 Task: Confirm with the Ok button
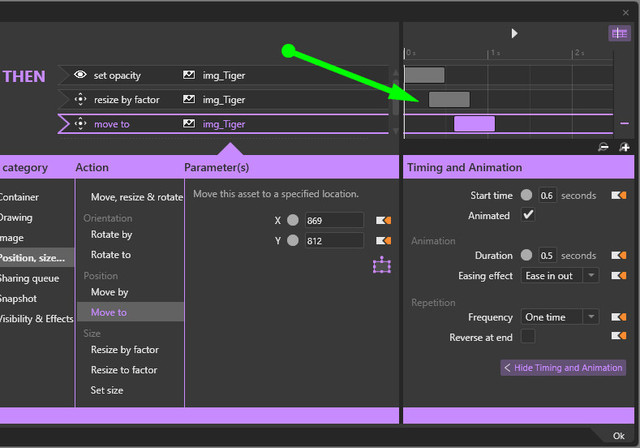point(618,436)
